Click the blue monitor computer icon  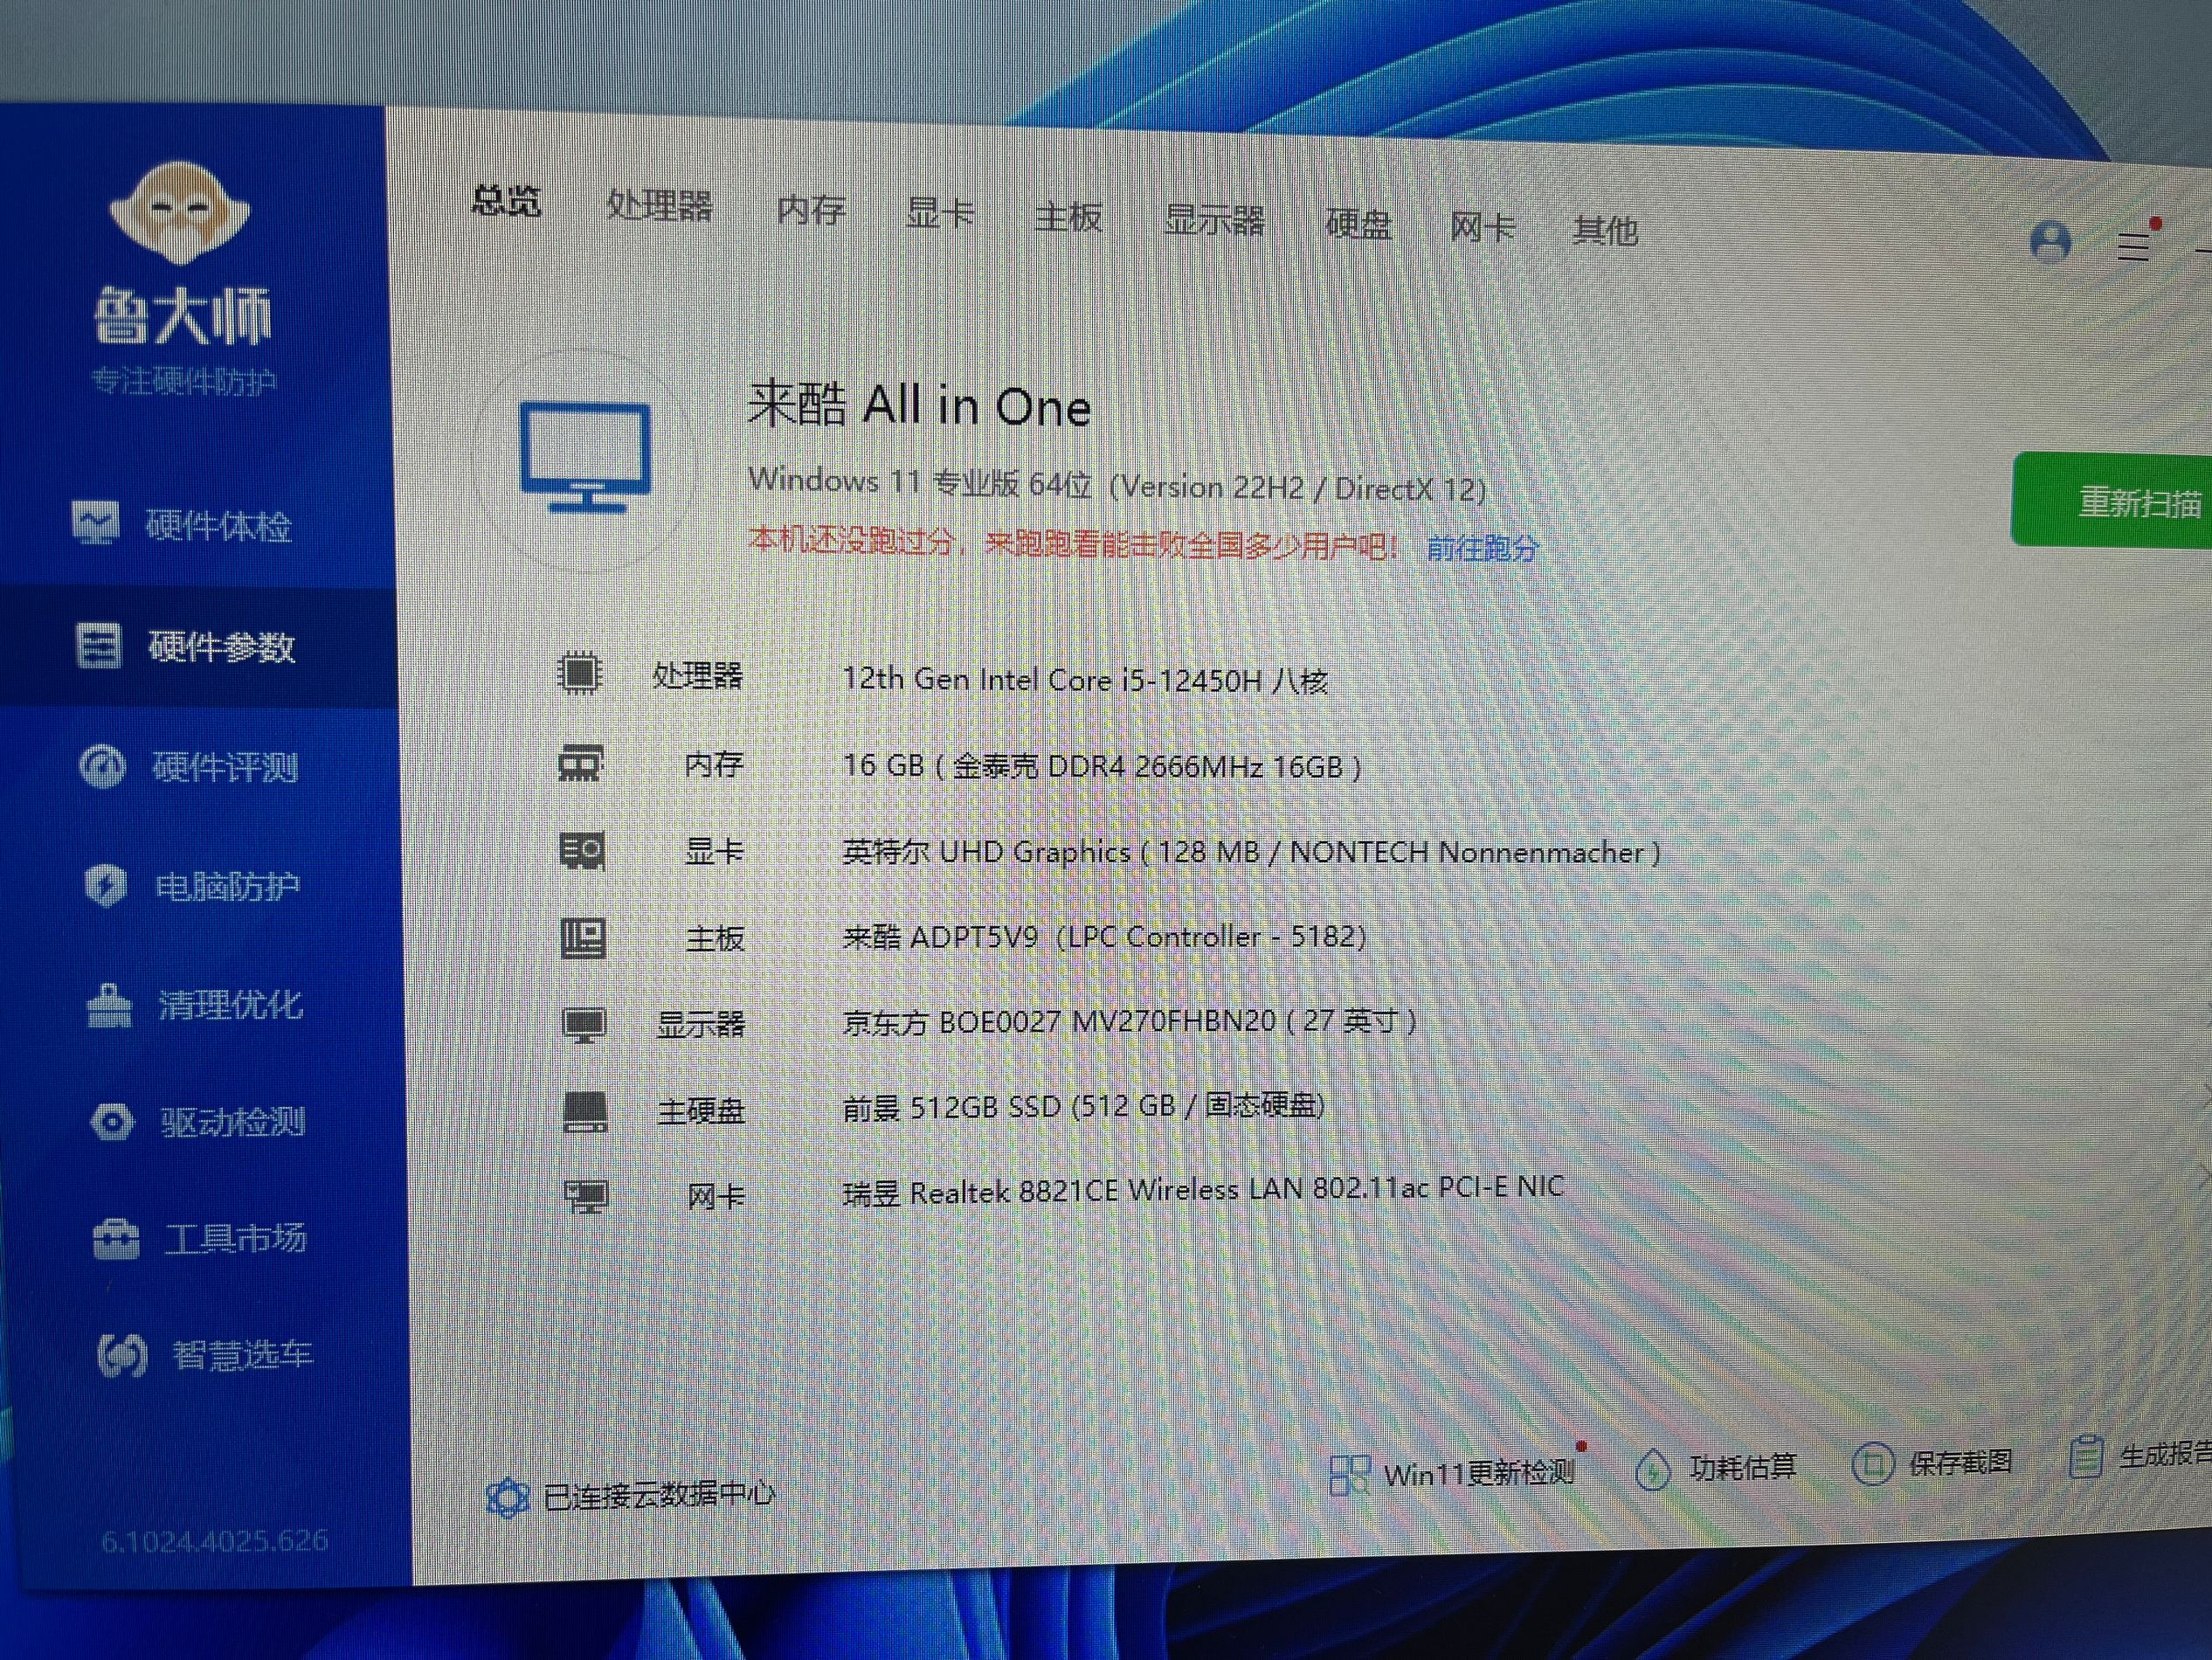[586, 457]
